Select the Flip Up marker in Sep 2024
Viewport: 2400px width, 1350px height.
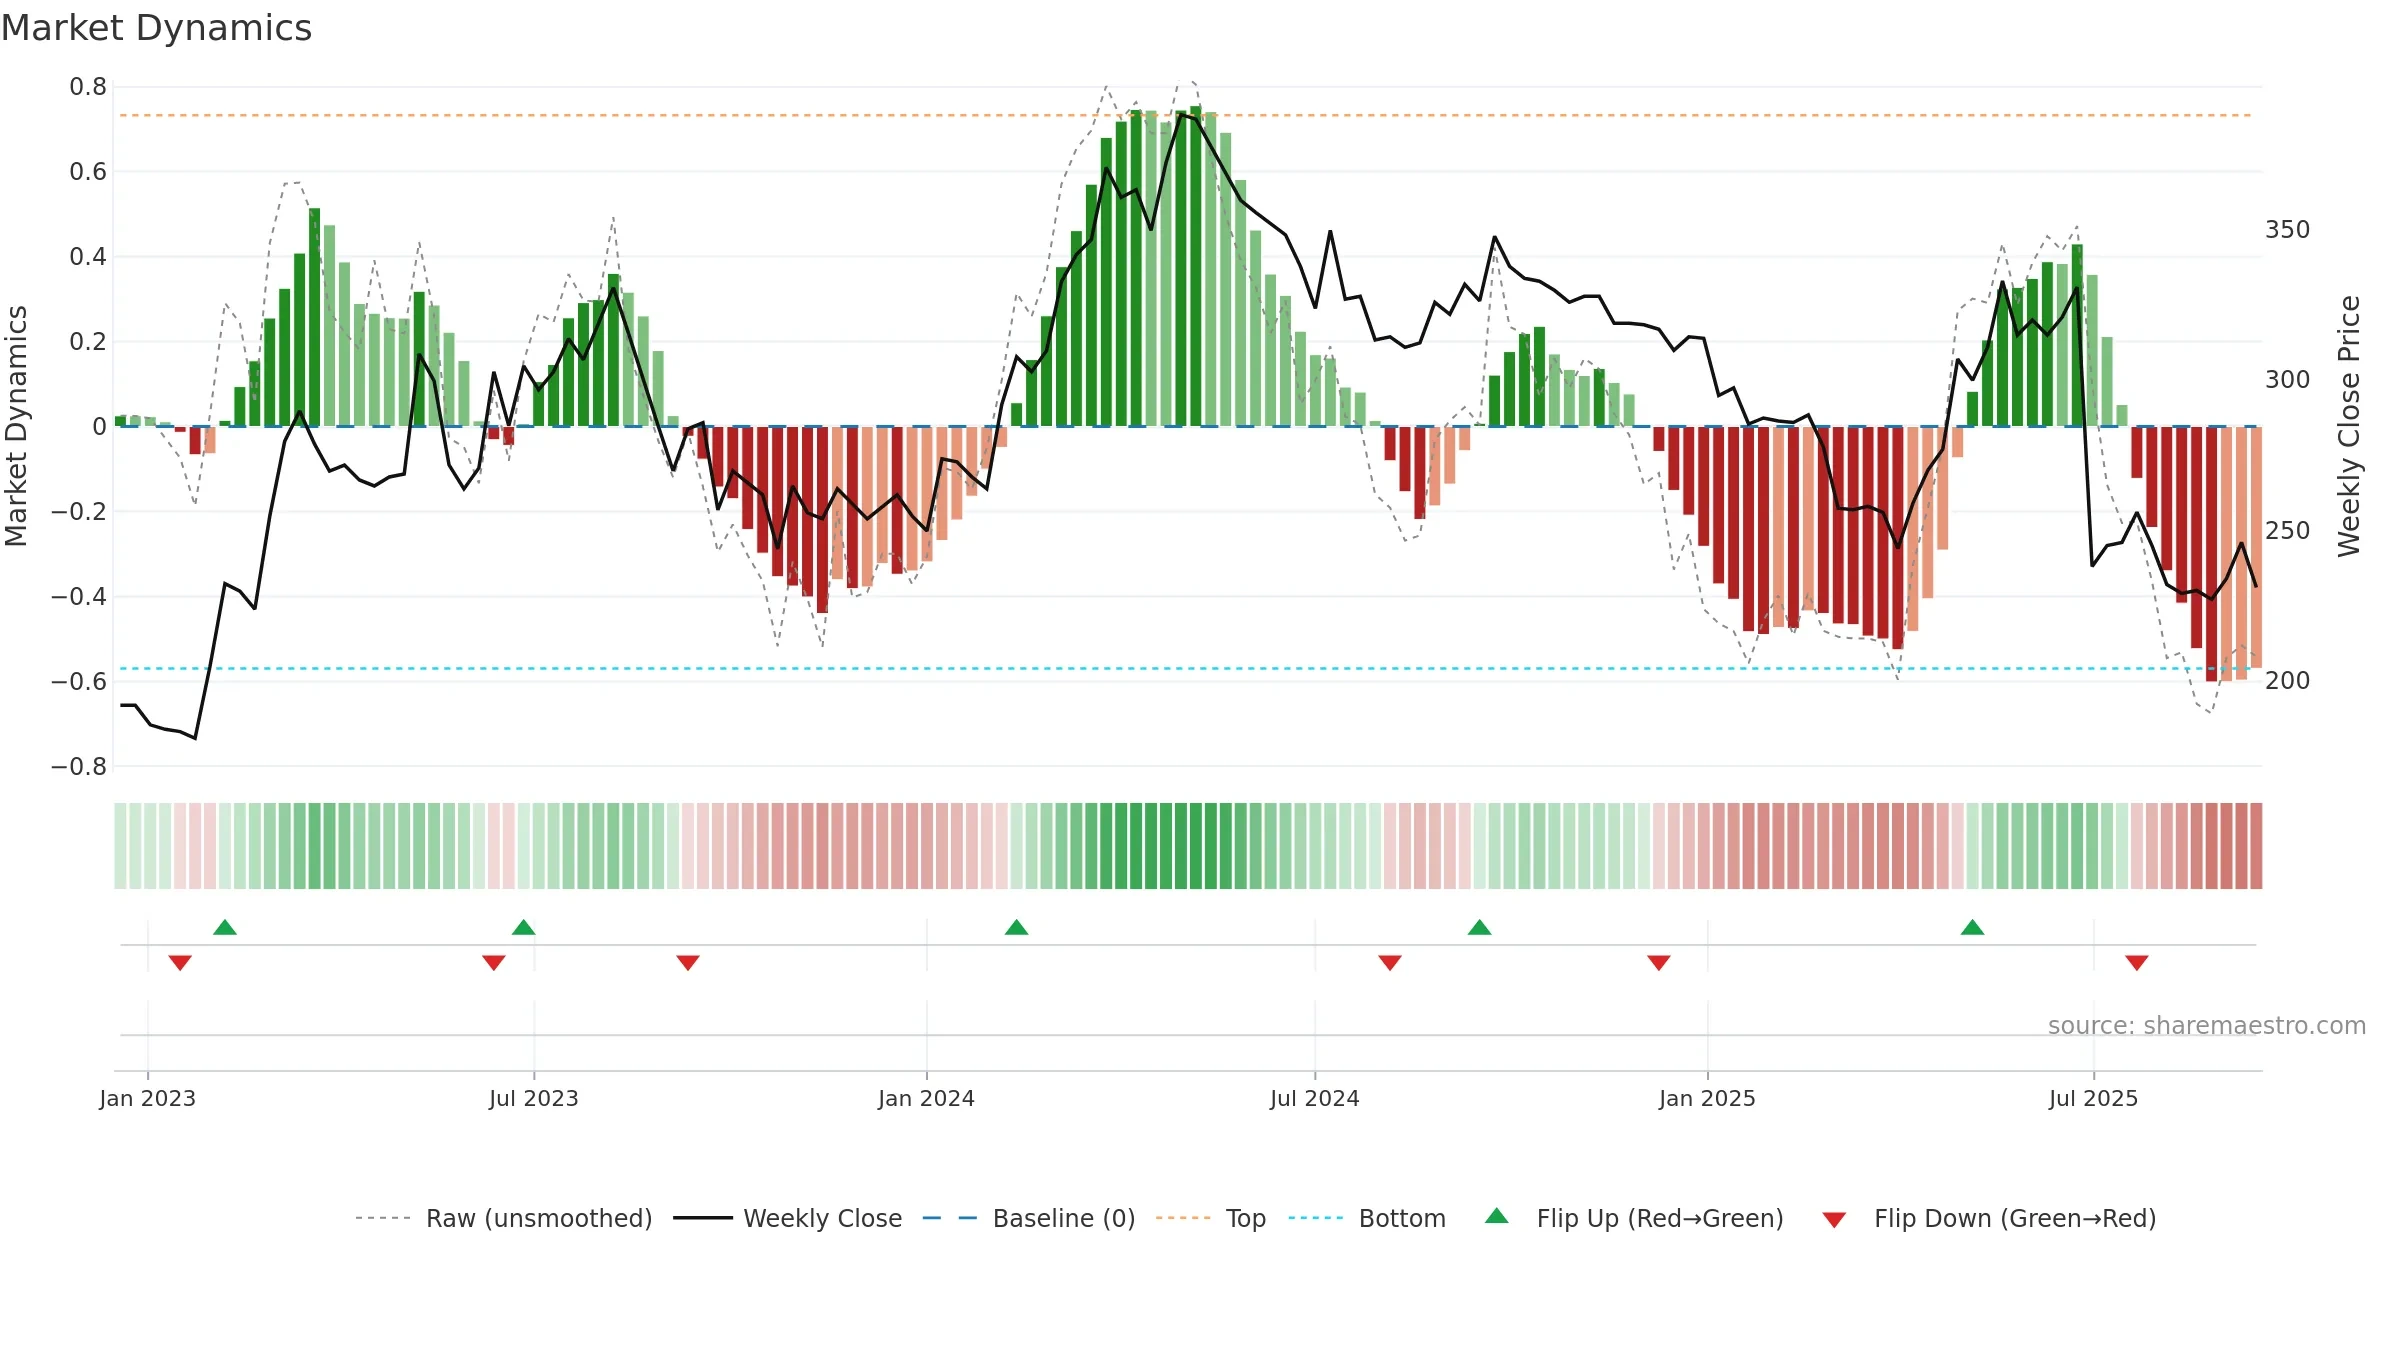tap(1480, 927)
